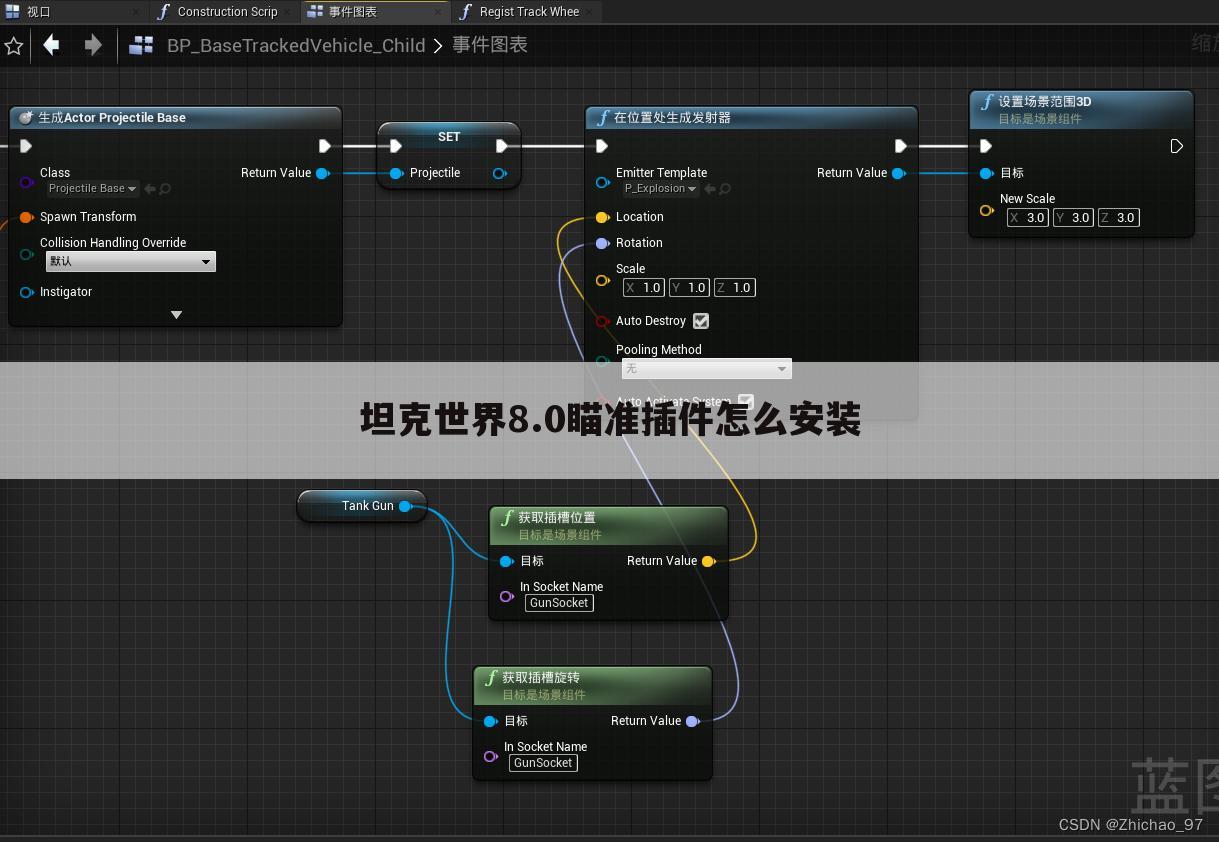Click the New Scale X field
1219x842 pixels.
(x=1027, y=218)
